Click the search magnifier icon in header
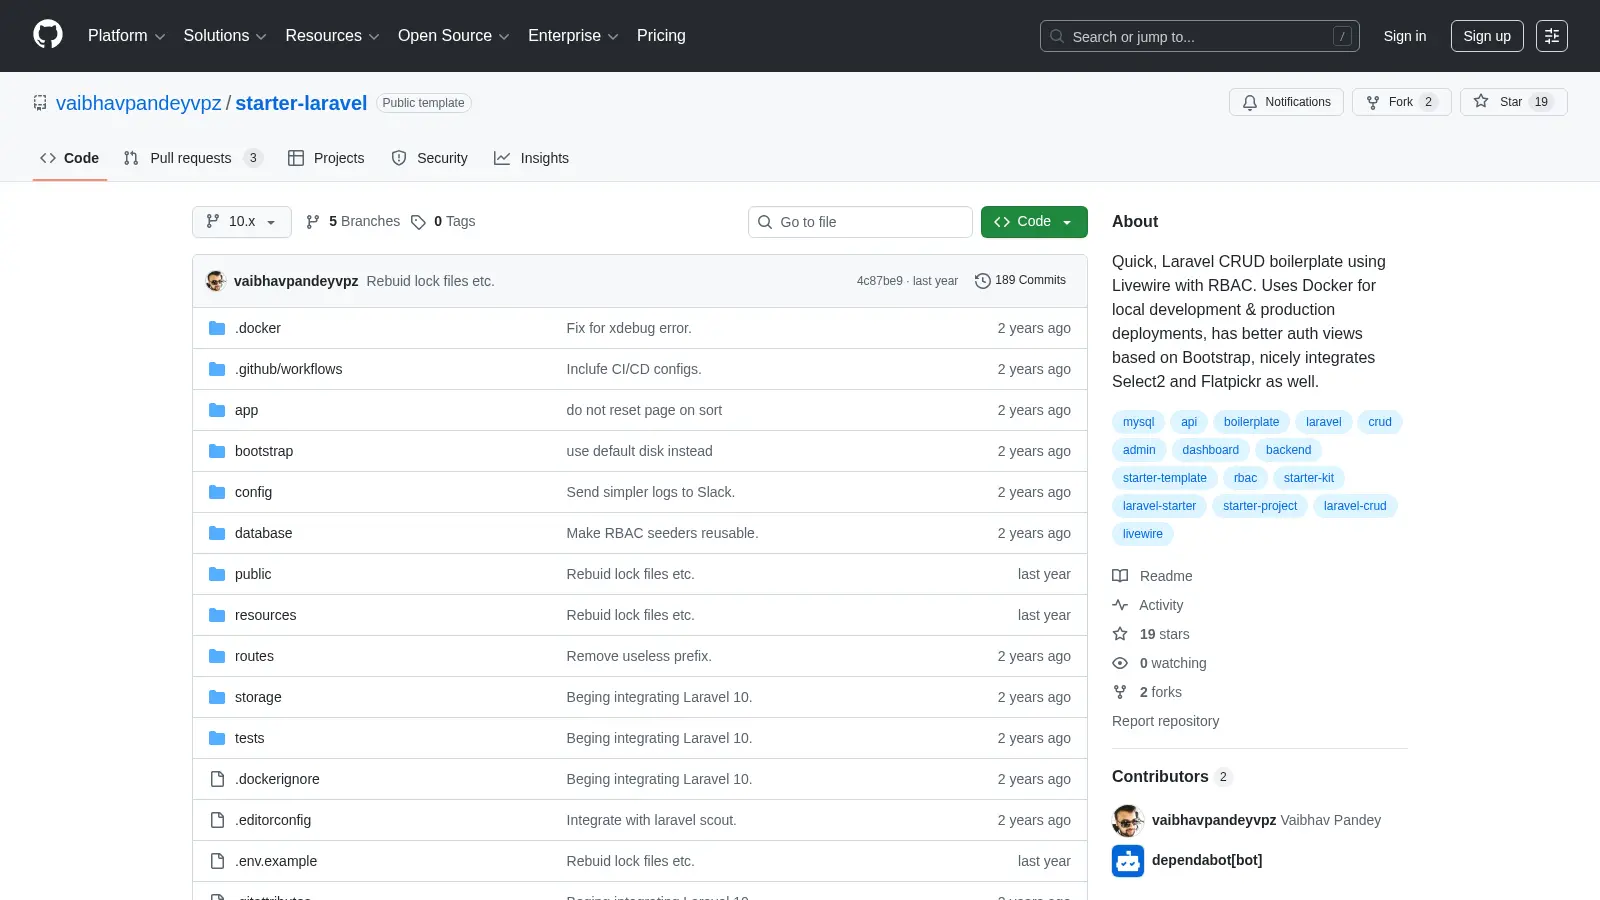The image size is (1600, 900). click(x=1057, y=36)
